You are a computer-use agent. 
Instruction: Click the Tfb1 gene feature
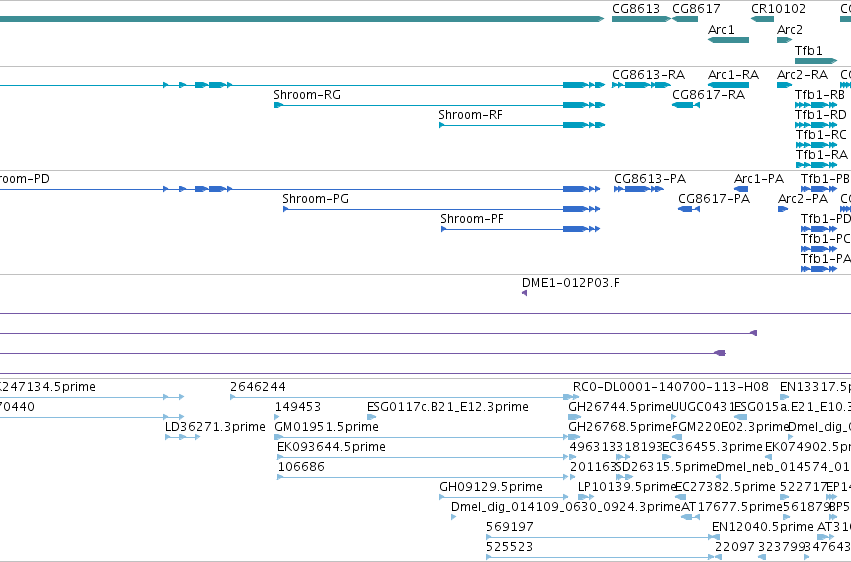816,61
